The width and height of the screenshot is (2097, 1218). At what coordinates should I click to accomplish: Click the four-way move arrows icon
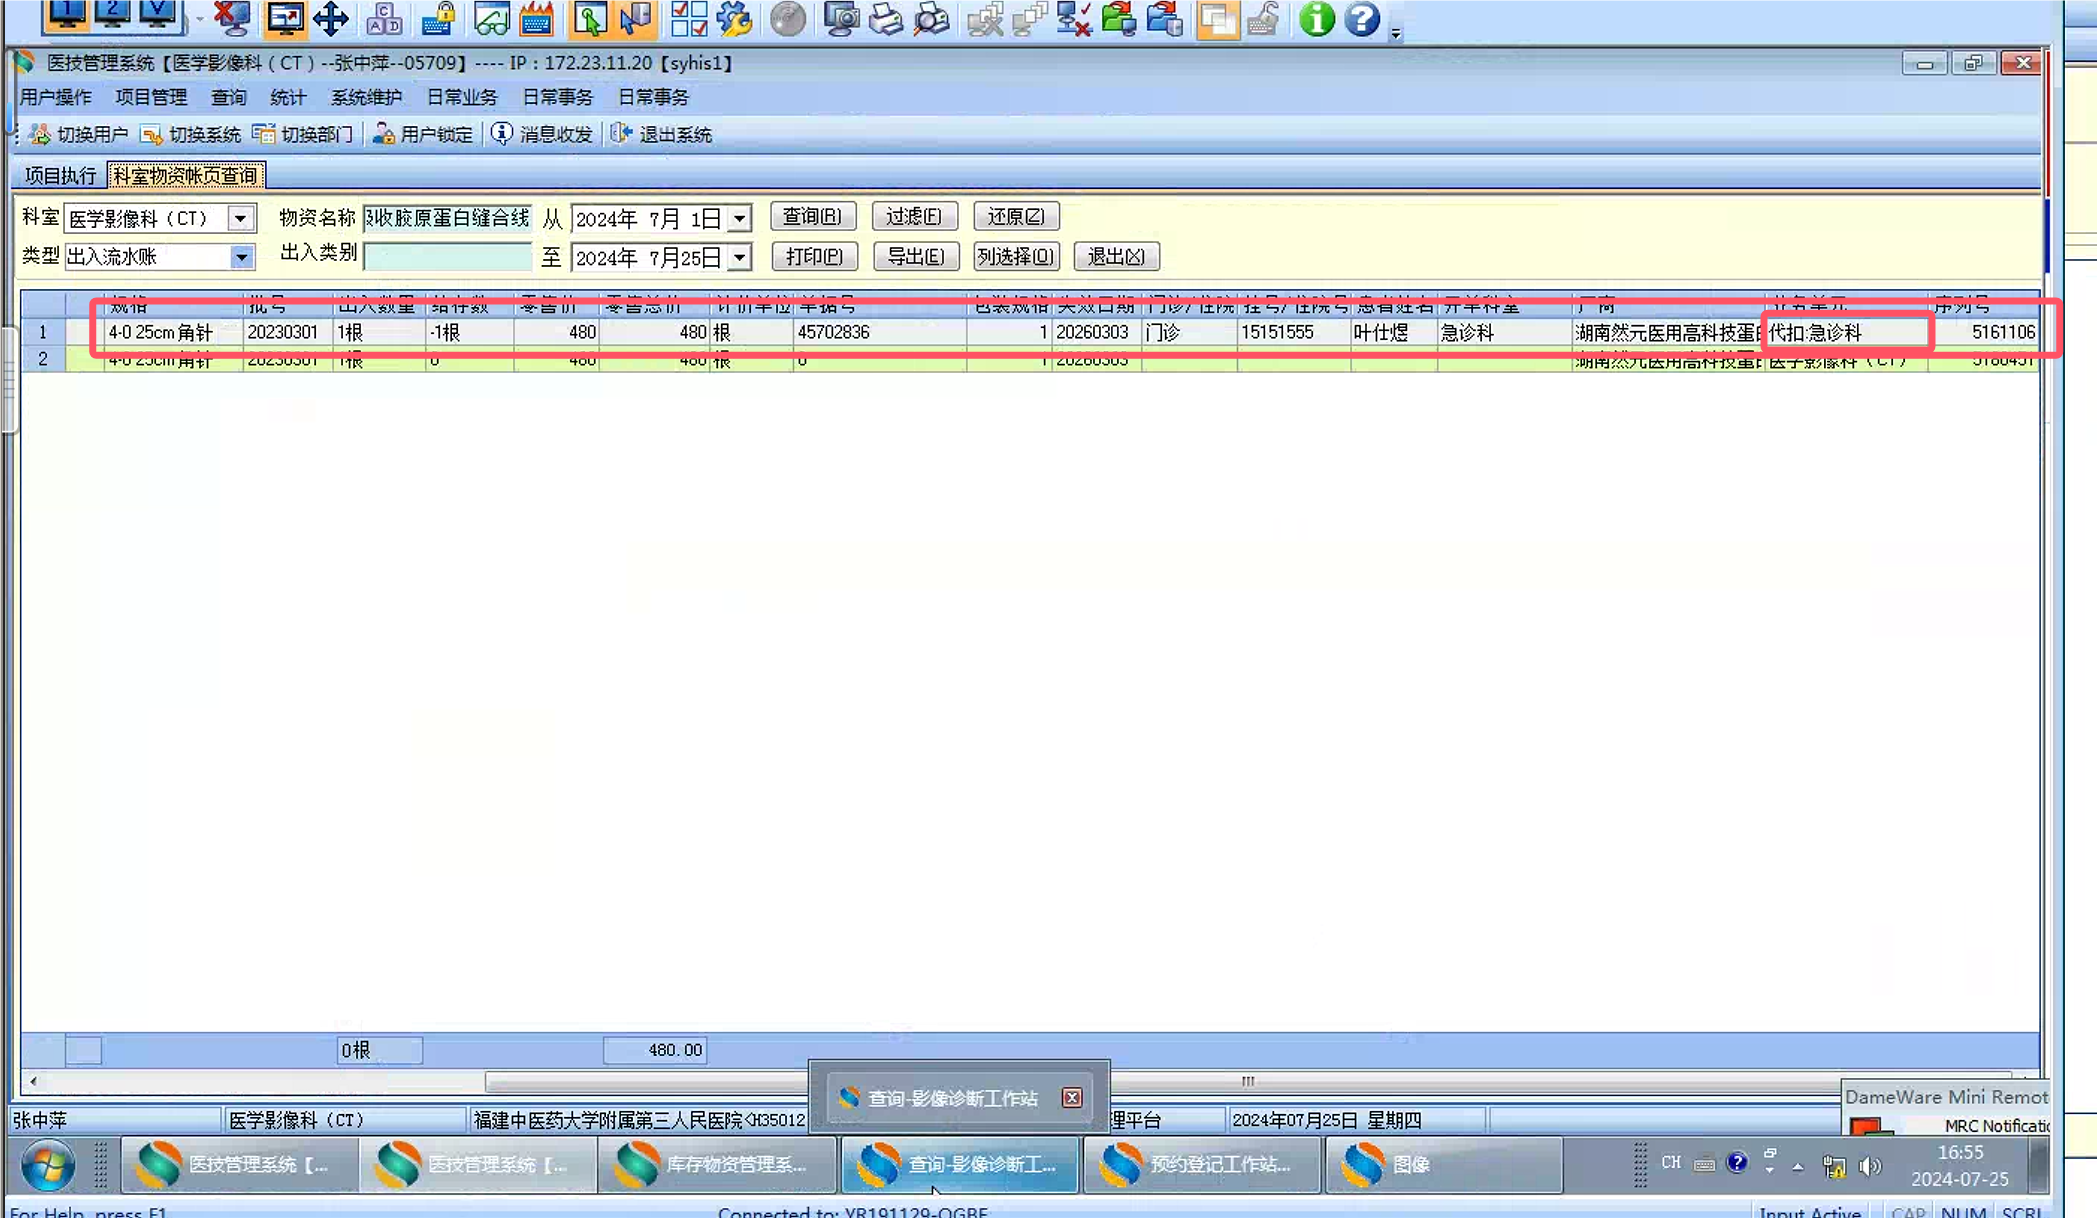point(330,18)
